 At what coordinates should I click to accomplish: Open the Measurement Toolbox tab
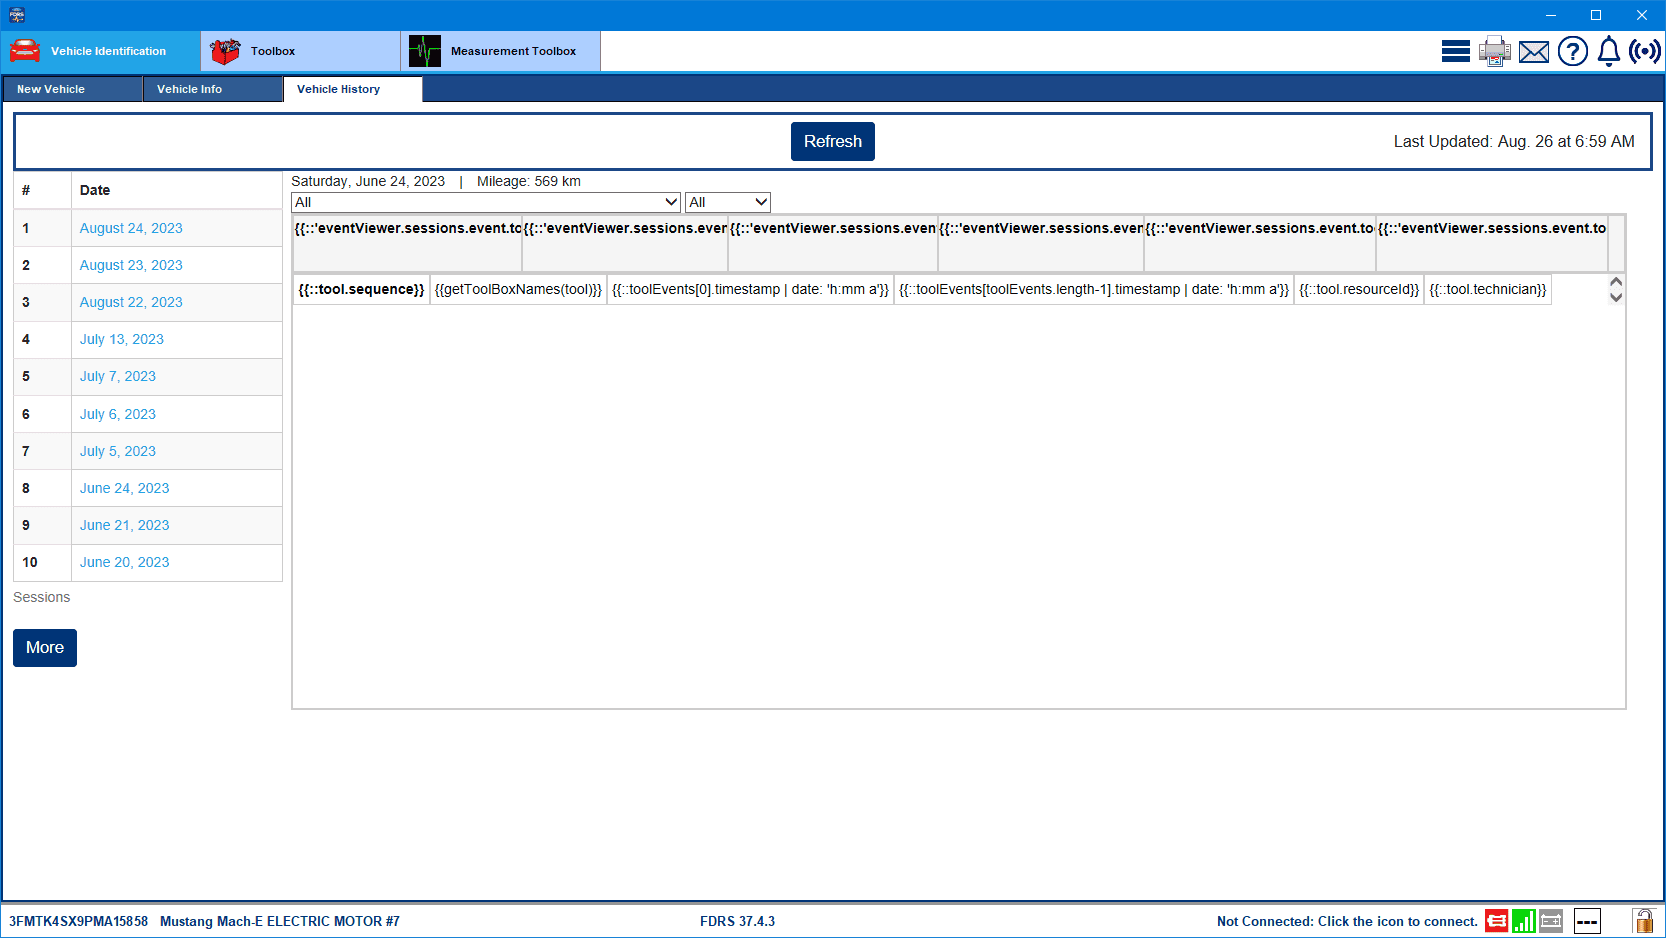[500, 51]
